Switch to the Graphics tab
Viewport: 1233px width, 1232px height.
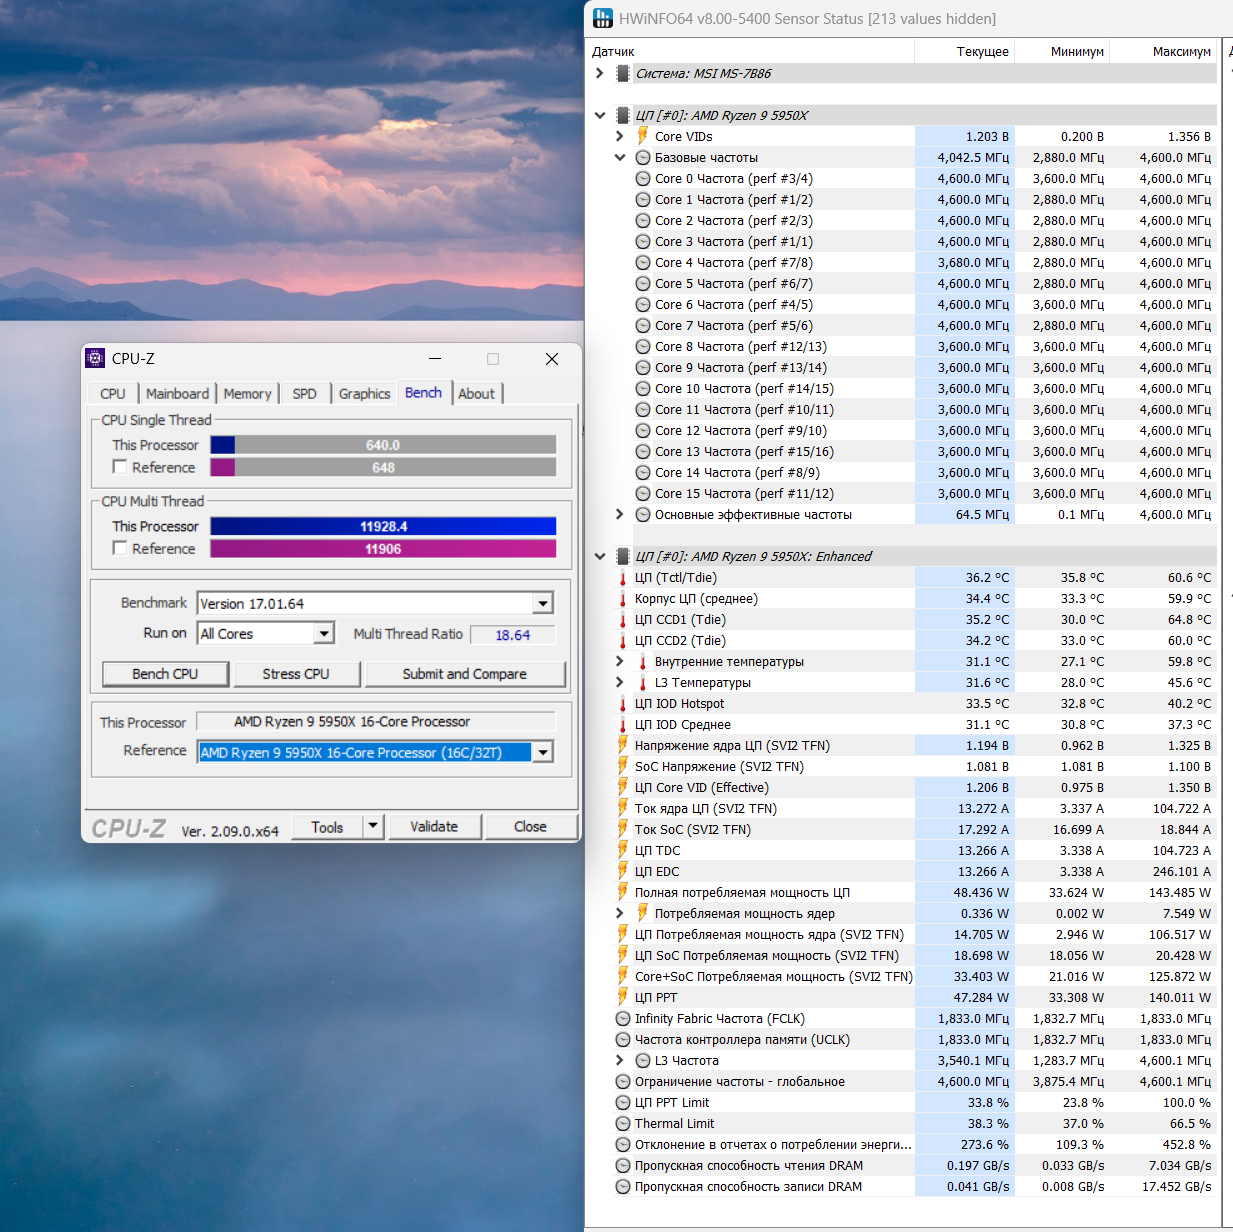(364, 394)
